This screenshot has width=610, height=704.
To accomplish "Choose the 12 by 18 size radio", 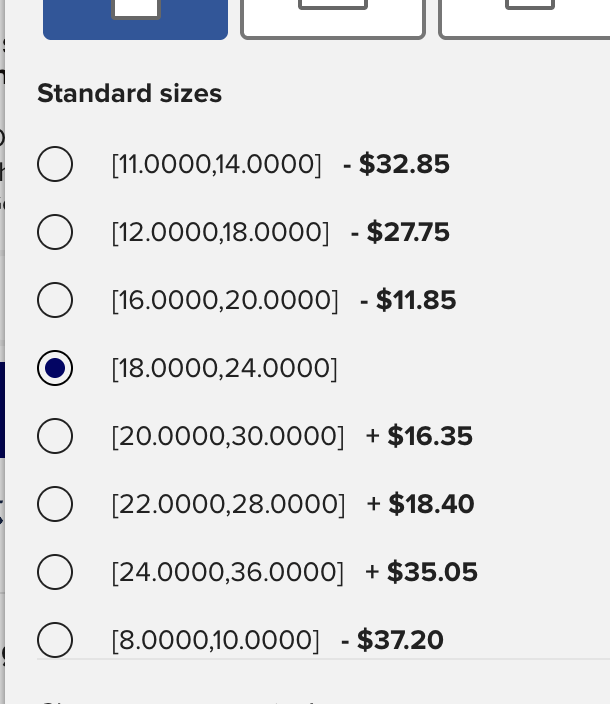I will [55, 232].
